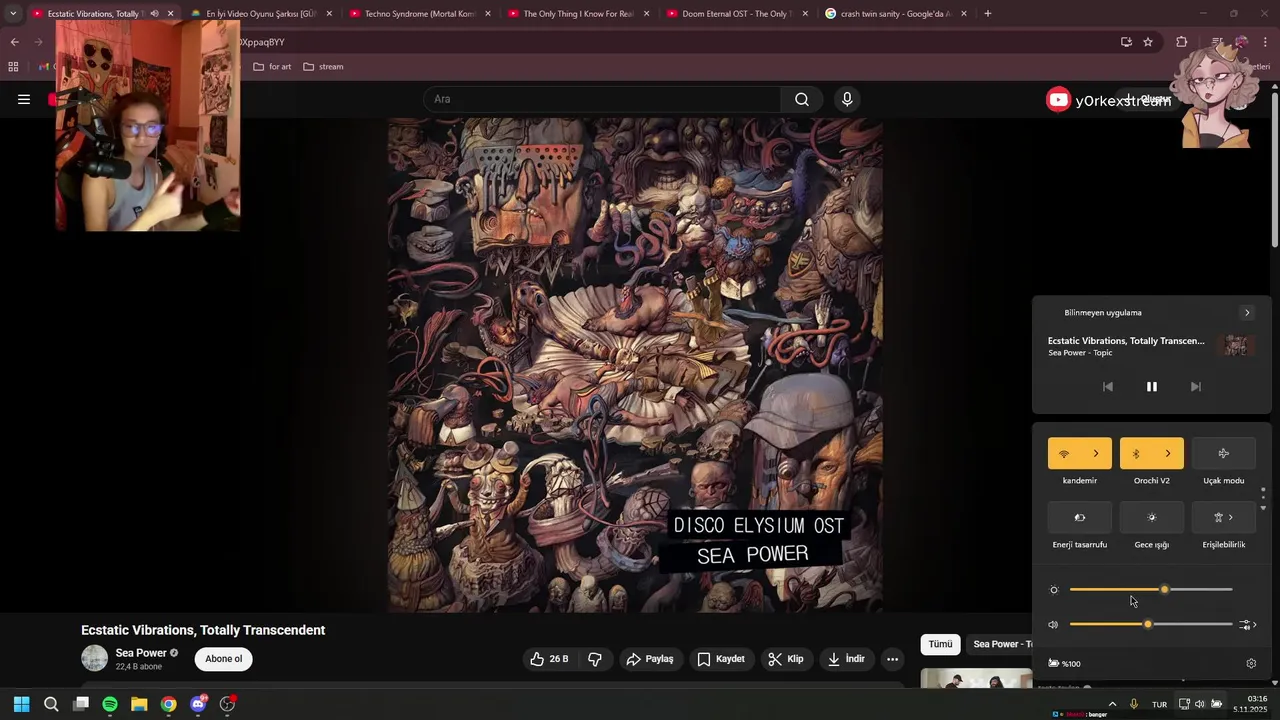The height and width of the screenshot is (720, 1280).
Task: Go back with browser back arrow
Action: click(14, 42)
